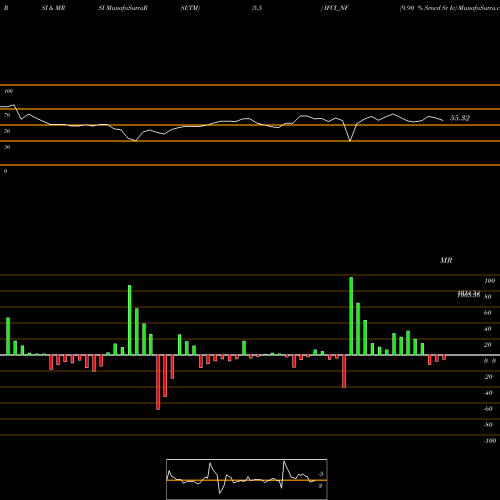This screenshot has width=500, height=500.
Task: Click the 70 level label on RSI axis
Action: click(7, 115)
